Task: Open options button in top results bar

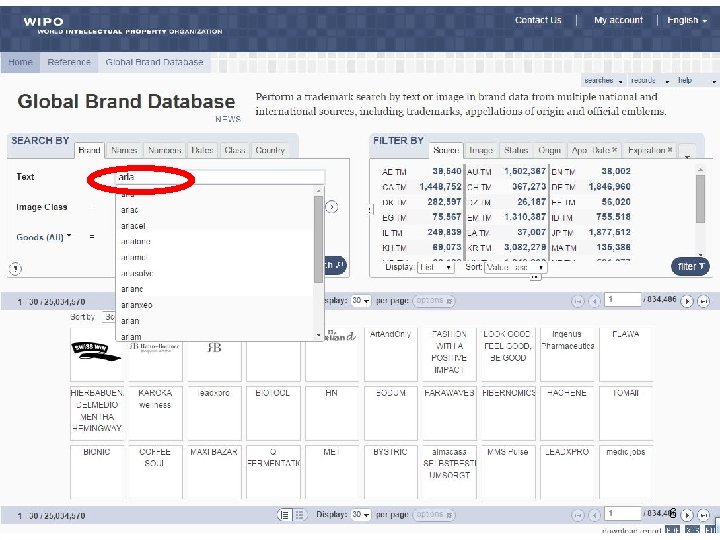Action: pyautogui.click(x=434, y=301)
